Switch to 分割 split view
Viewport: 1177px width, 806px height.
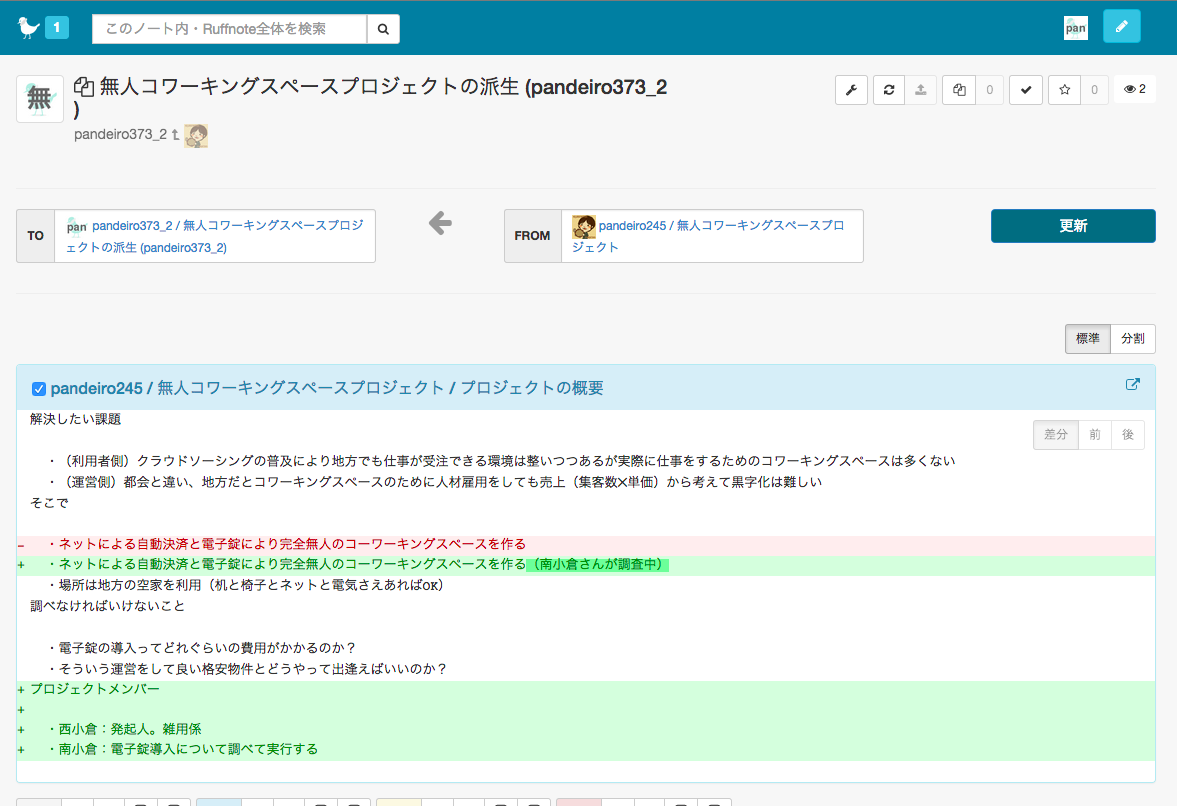click(x=1132, y=339)
